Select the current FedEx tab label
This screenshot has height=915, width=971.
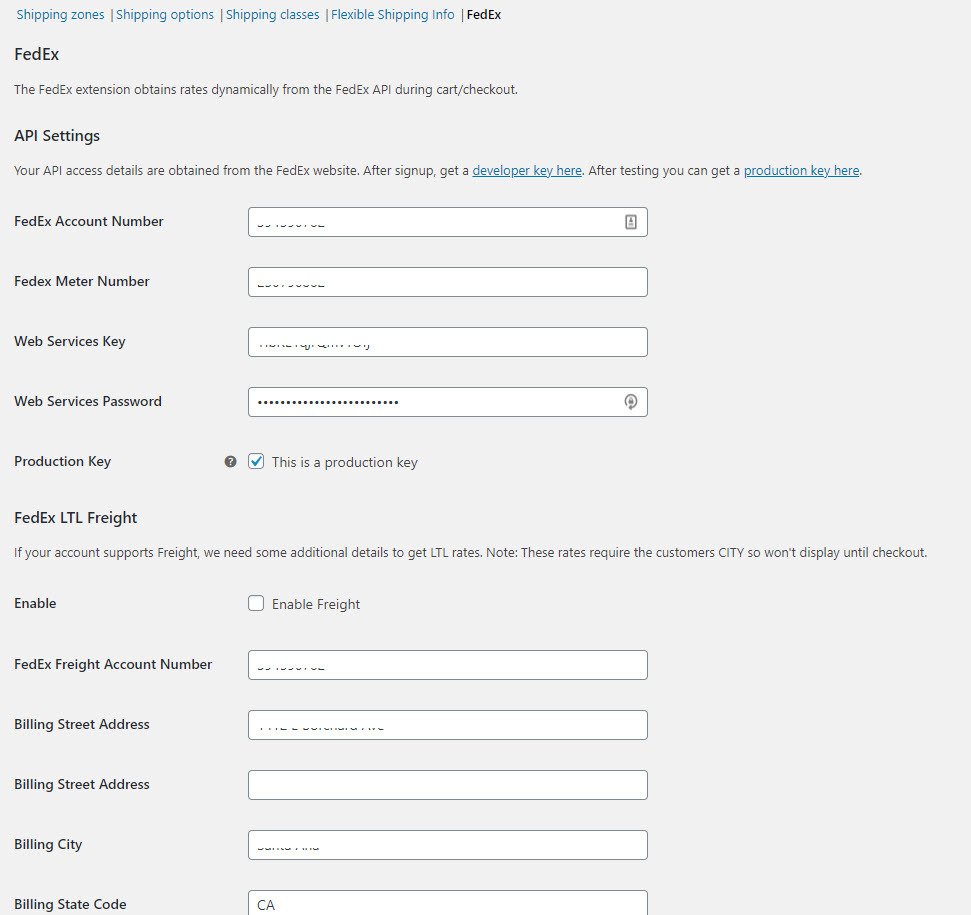pos(484,14)
